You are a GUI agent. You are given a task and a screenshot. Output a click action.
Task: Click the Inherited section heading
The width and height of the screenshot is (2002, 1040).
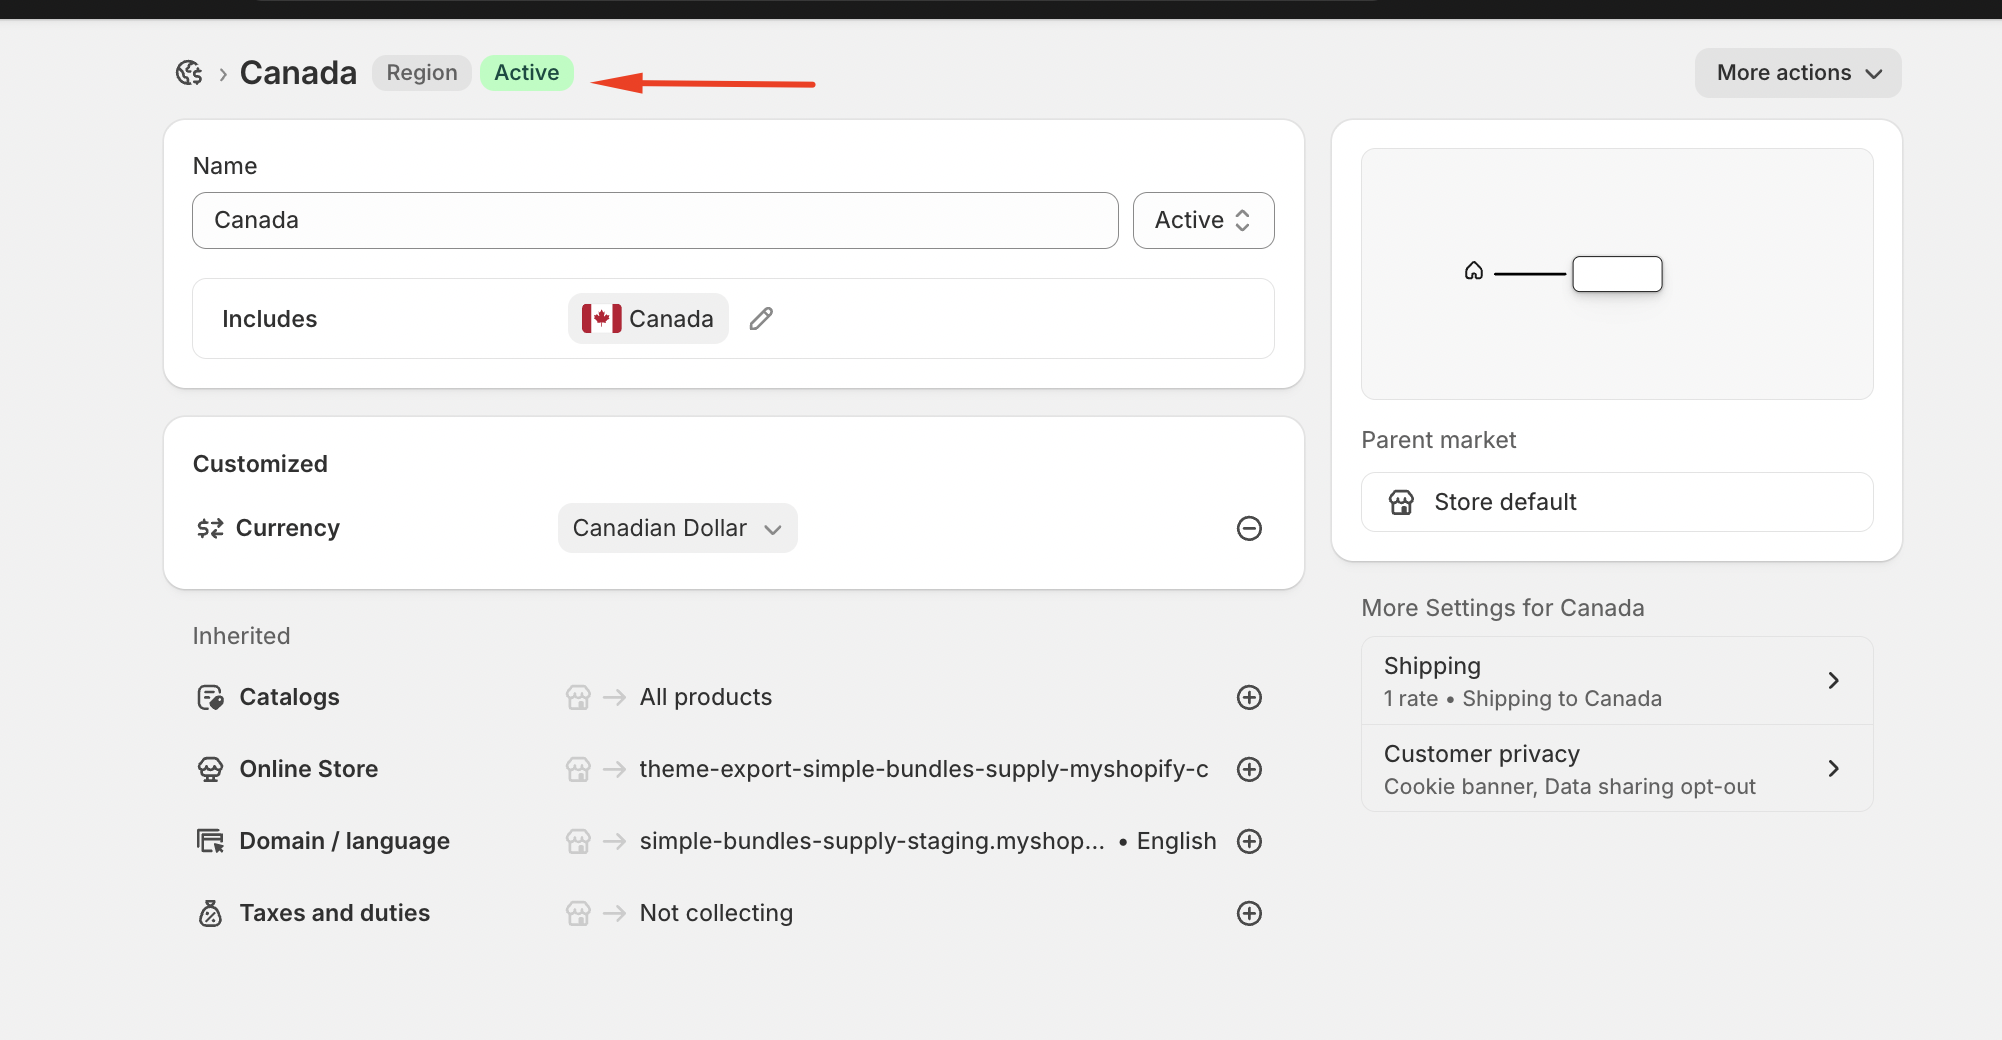point(241,636)
